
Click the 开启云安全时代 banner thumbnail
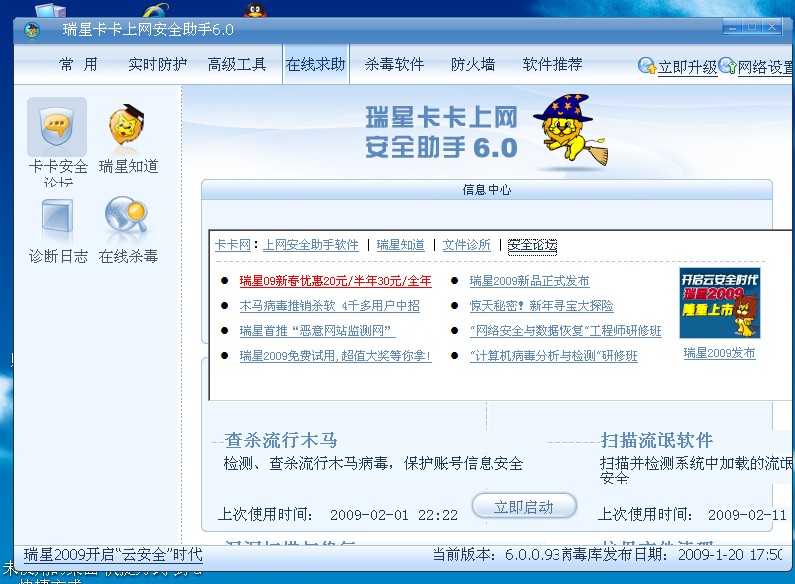(719, 303)
